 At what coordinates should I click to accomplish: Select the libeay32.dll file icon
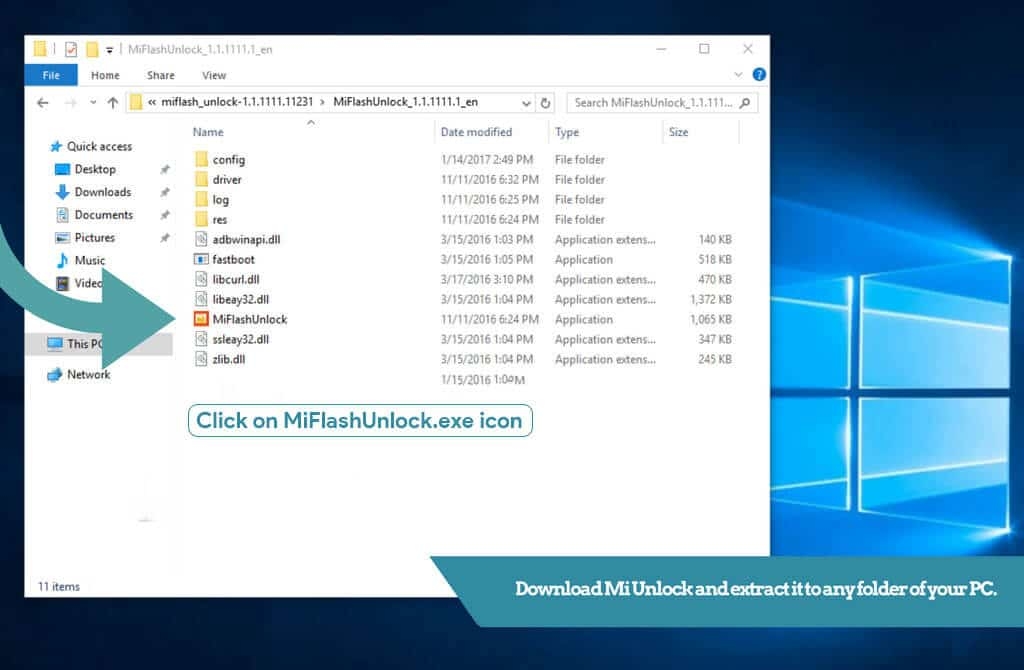tap(201, 299)
